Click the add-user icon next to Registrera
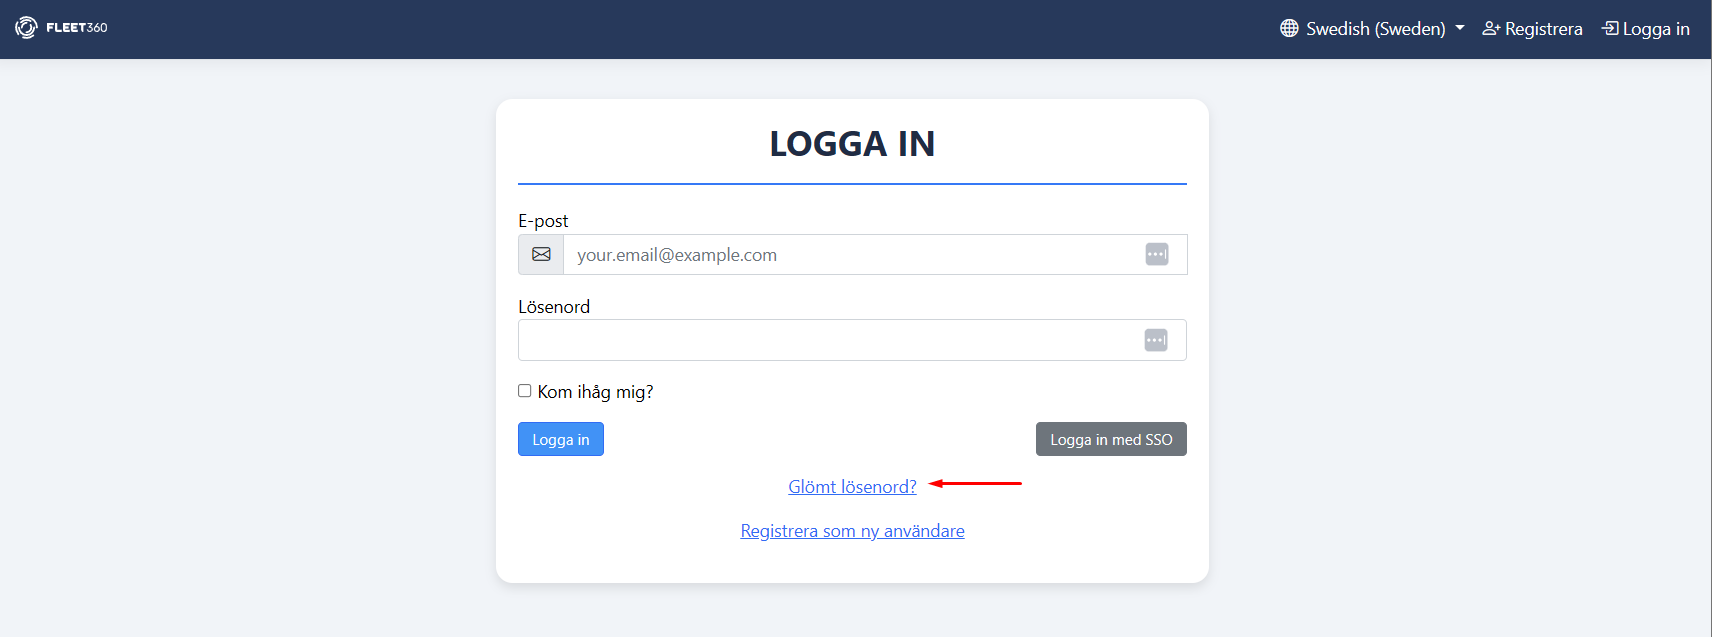This screenshot has width=1712, height=637. click(x=1491, y=28)
